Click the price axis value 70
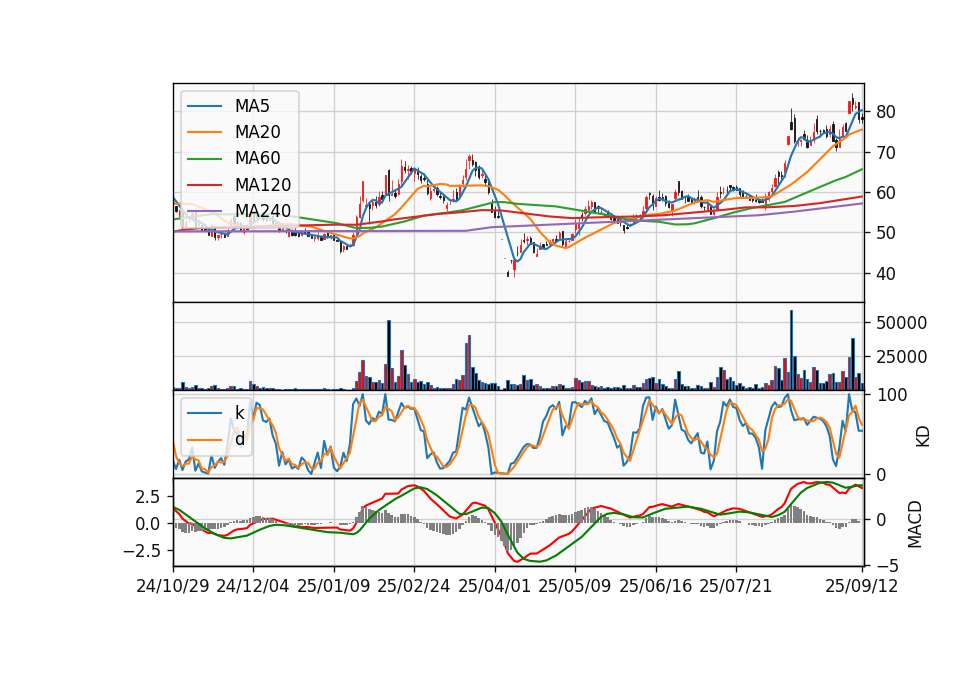 886,152
